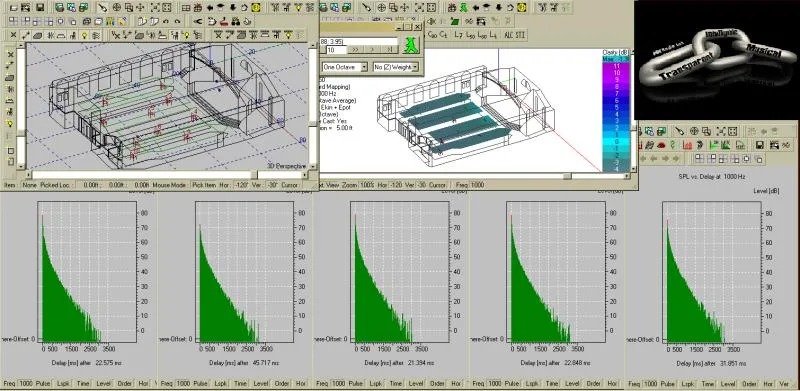The image size is (800, 391).
Task: Click Pulse in first graph's status bar
Action: pyautogui.click(x=43, y=383)
